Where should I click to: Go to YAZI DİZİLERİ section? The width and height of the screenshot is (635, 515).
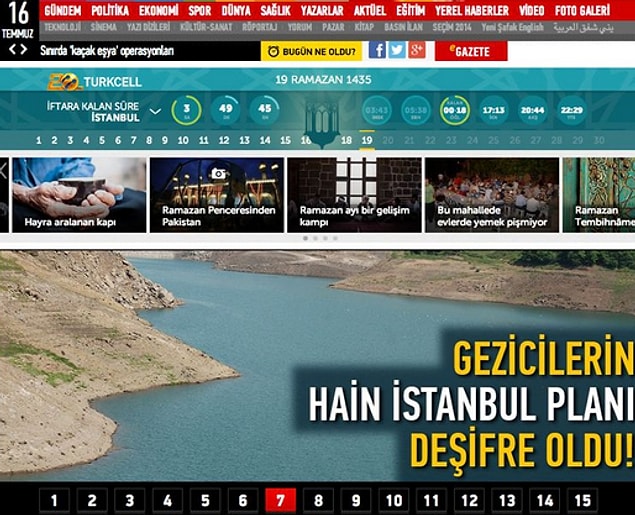149,28
